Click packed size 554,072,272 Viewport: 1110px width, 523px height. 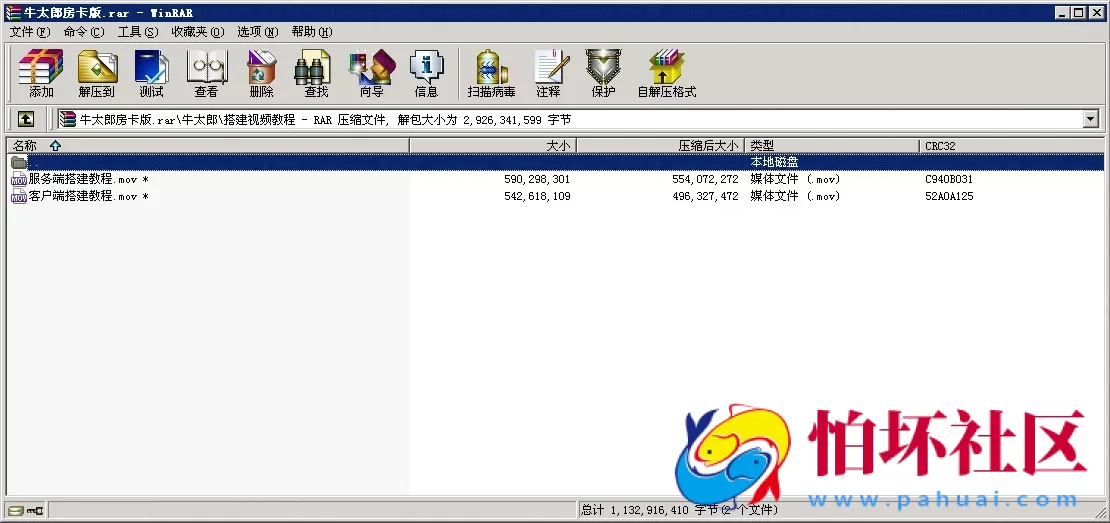click(x=705, y=180)
